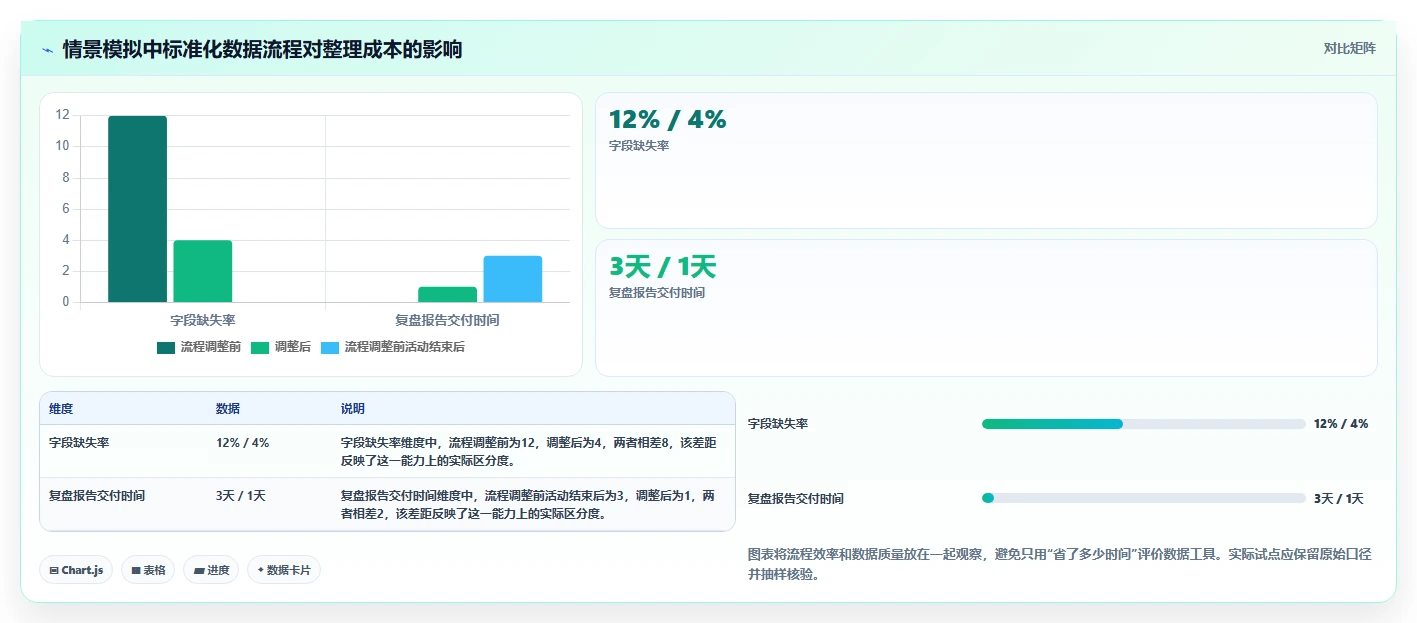Click the 字段缺失率 row explanation text

click(528, 451)
